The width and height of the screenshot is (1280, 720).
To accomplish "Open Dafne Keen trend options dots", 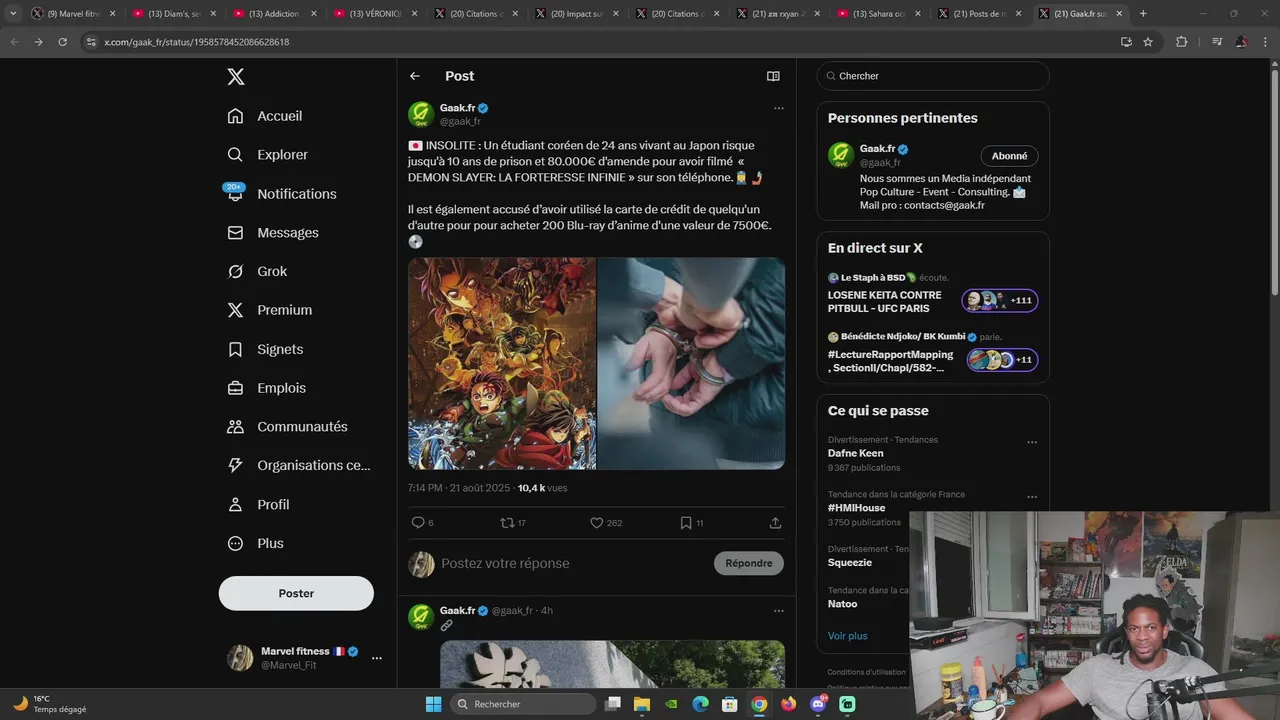I will (x=1032, y=442).
